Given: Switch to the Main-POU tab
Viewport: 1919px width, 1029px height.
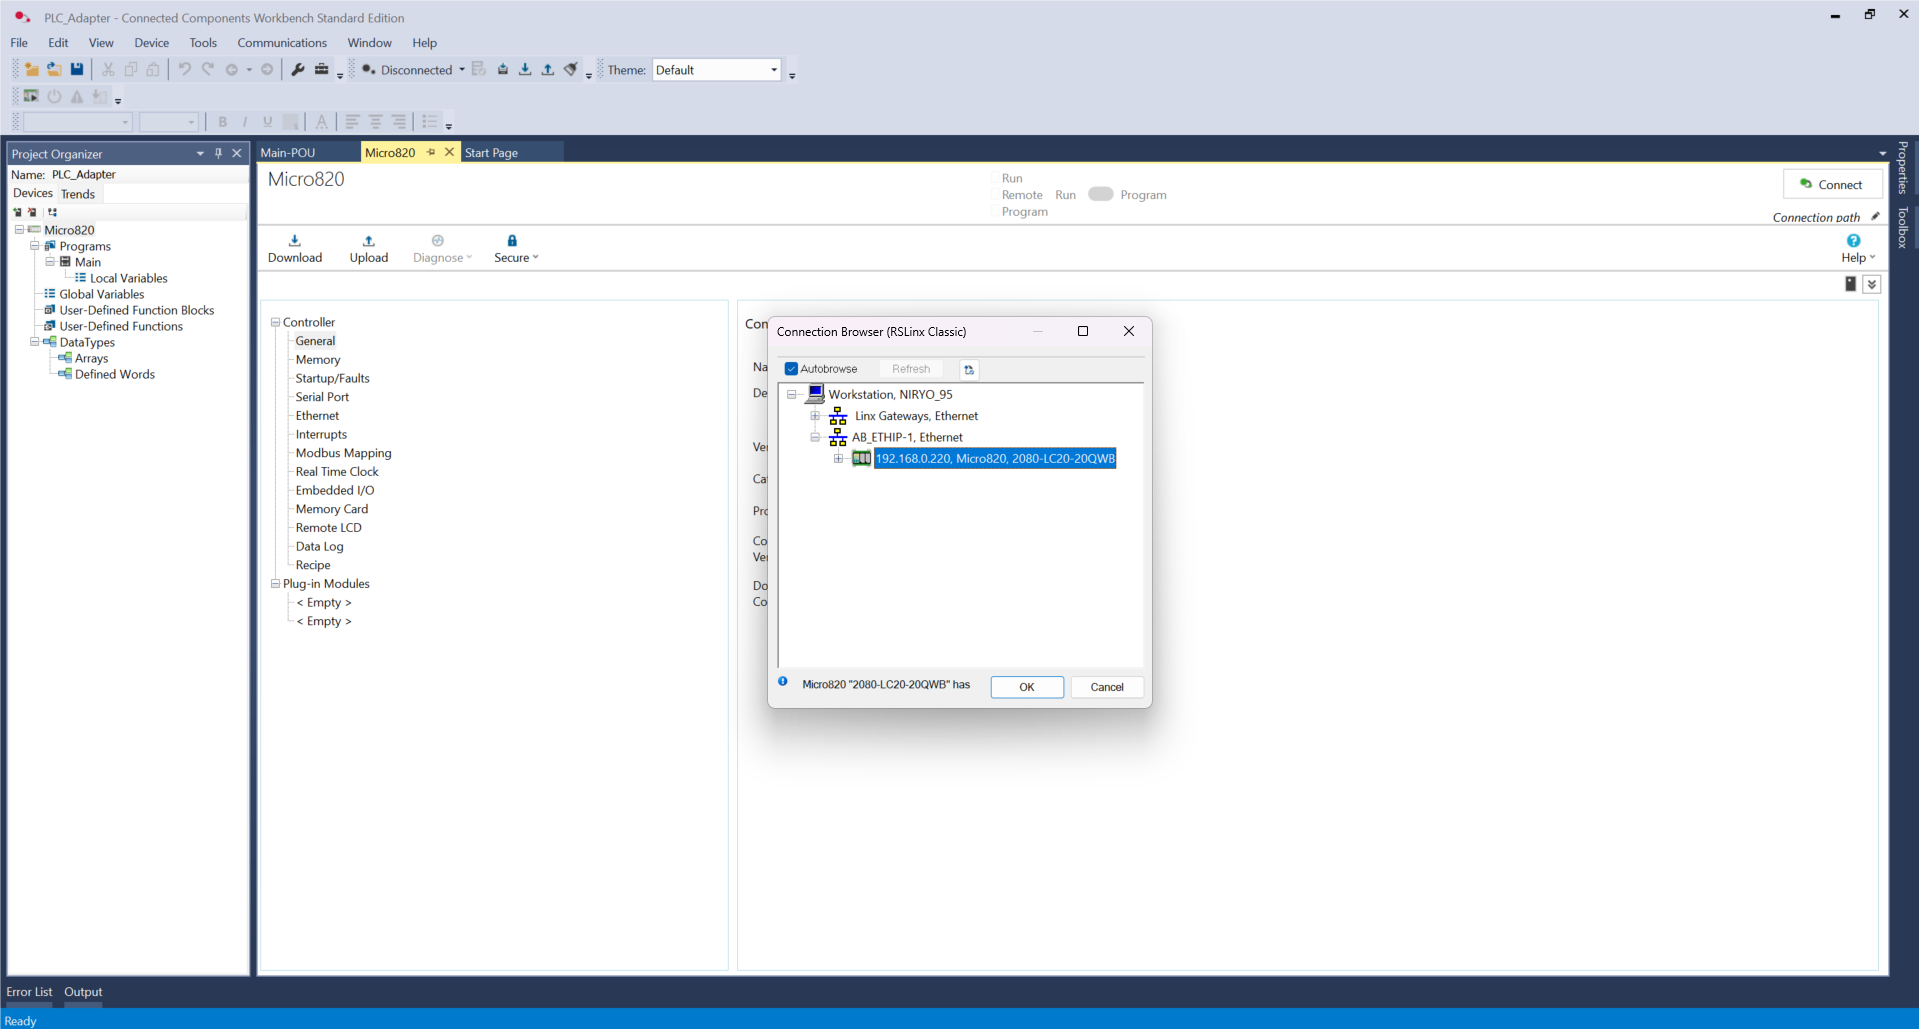Looking at the screenshot, I should (x=288, y=153).
